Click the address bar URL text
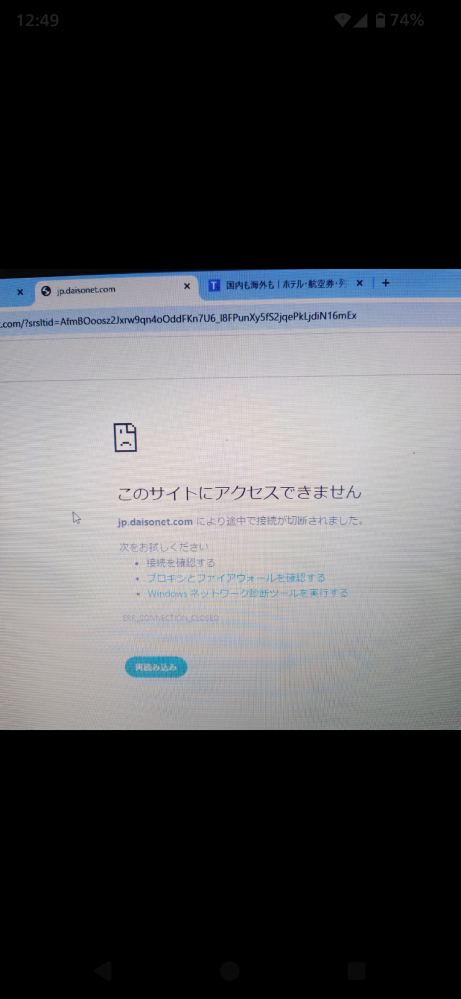Screen dimensions: 461x999 (178, 320)
